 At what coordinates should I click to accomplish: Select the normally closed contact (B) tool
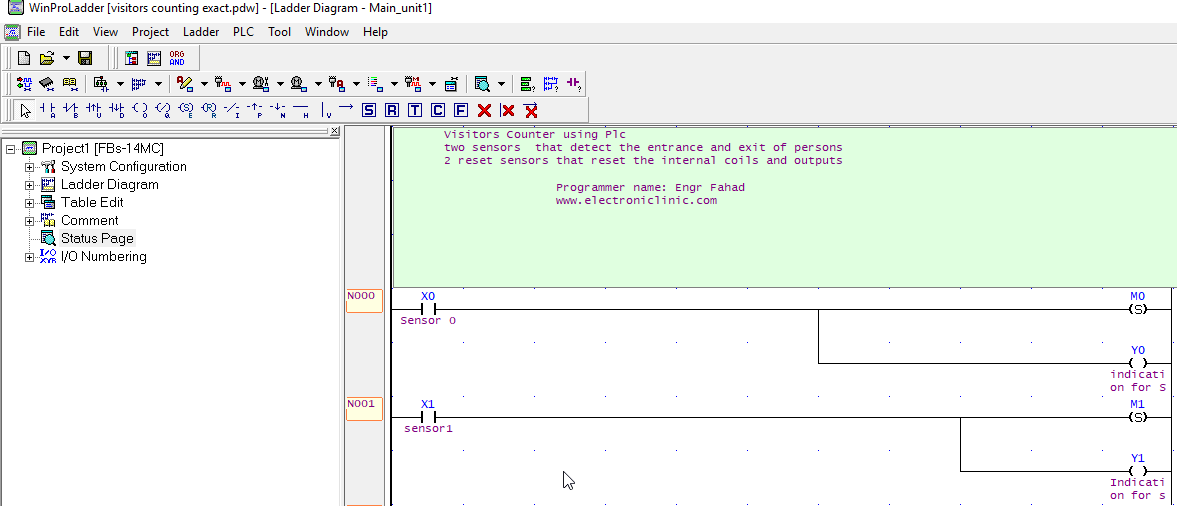coord(70,110)
